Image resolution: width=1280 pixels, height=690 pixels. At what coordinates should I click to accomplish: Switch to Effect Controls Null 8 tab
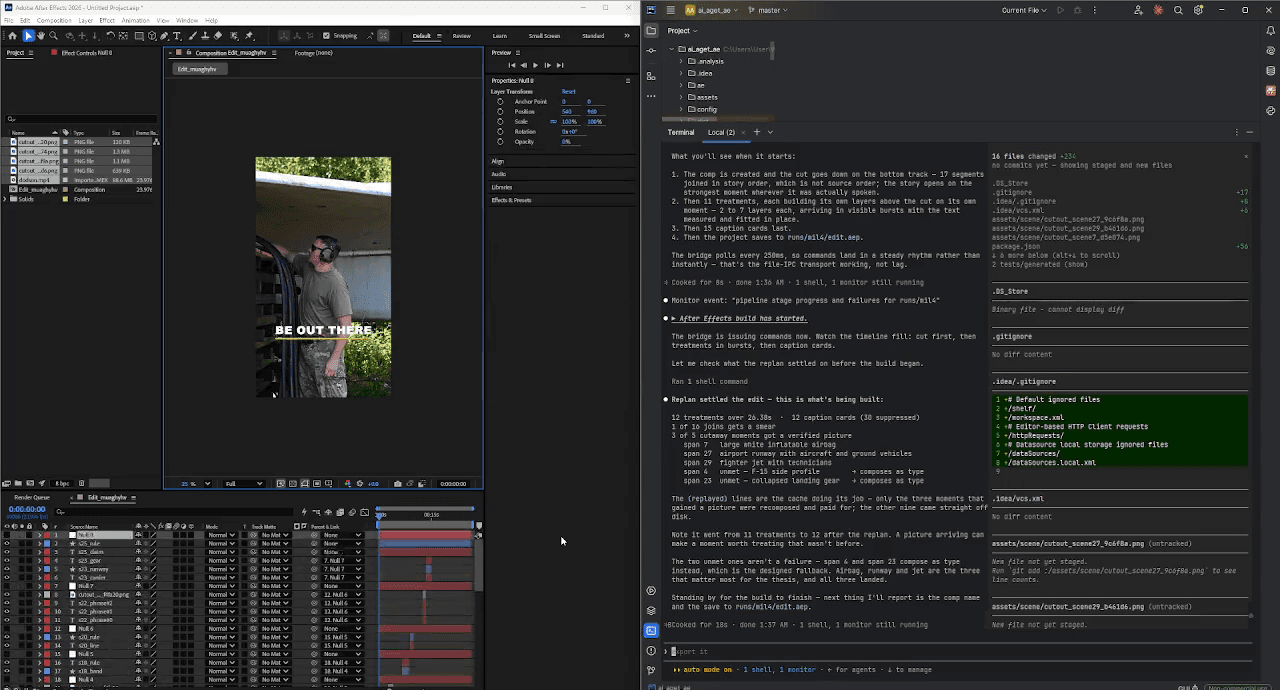(x=86, y=53)
